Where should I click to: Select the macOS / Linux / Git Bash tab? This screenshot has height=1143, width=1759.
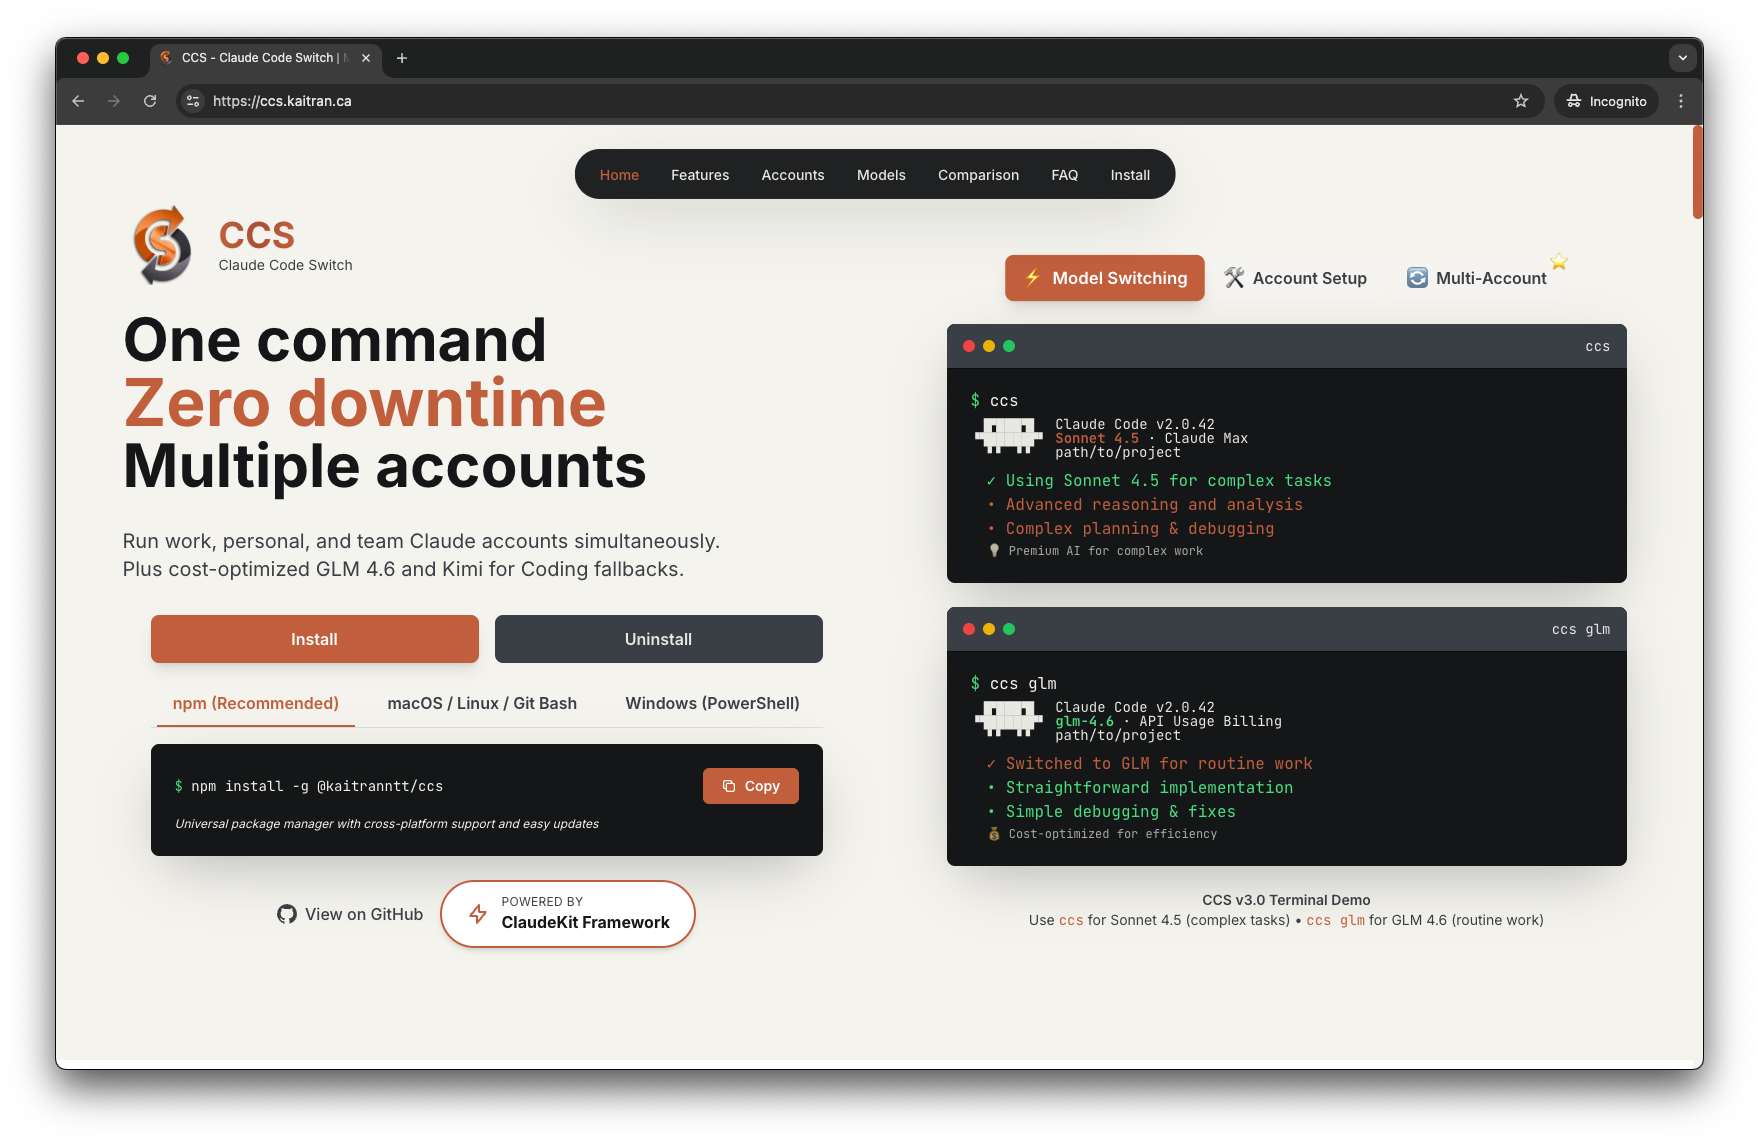(x=482, y=703)
